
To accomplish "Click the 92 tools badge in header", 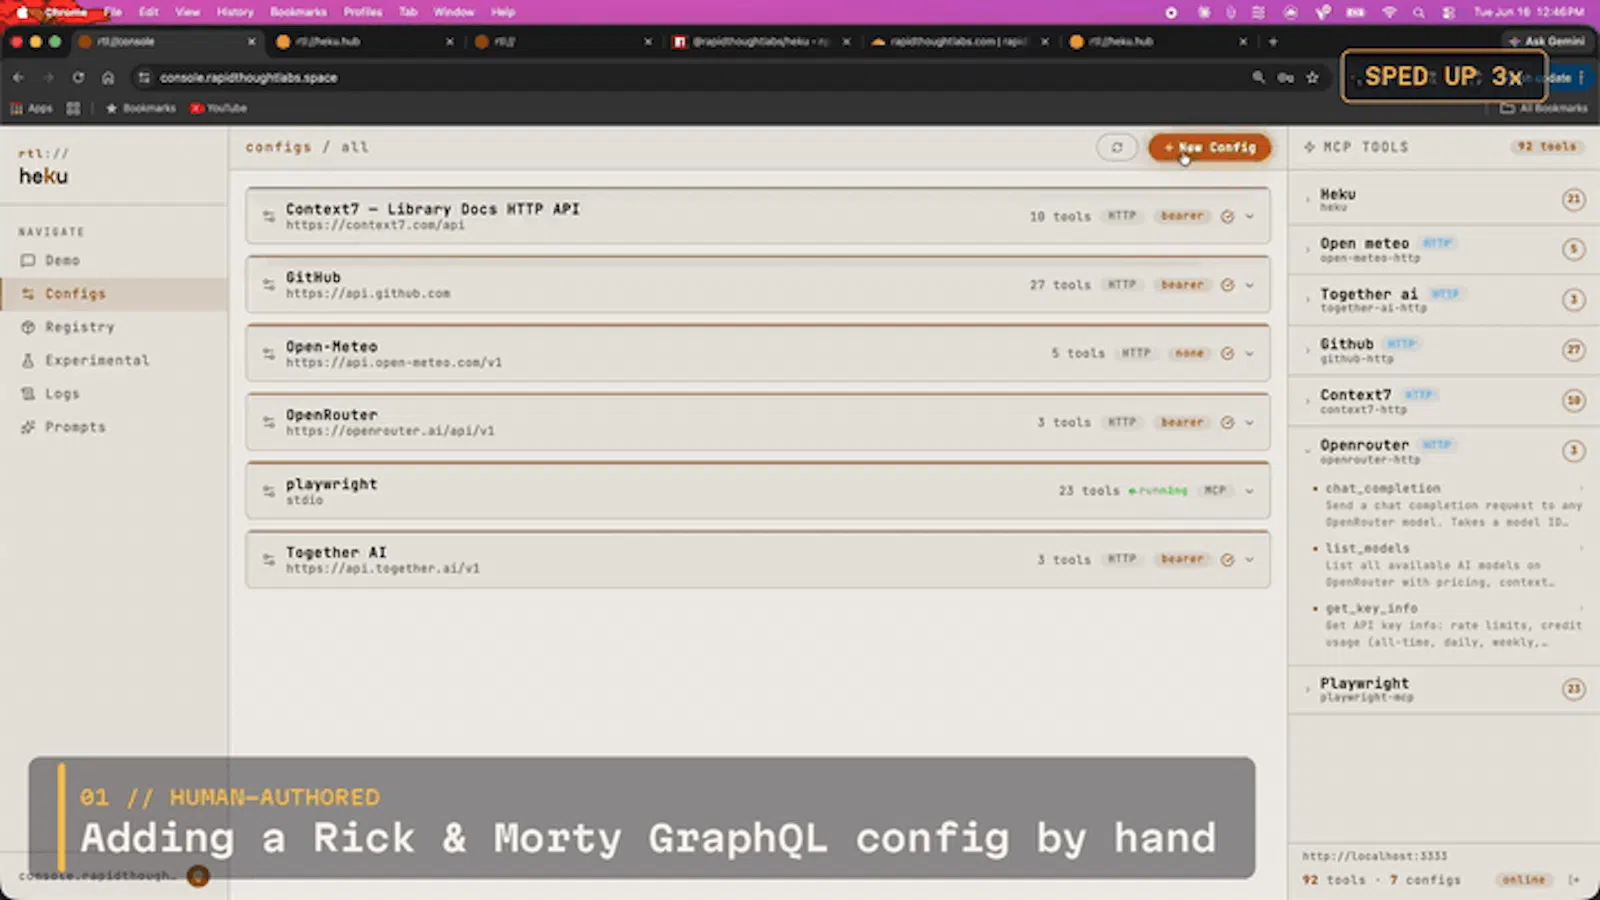I will point(1546,147).
